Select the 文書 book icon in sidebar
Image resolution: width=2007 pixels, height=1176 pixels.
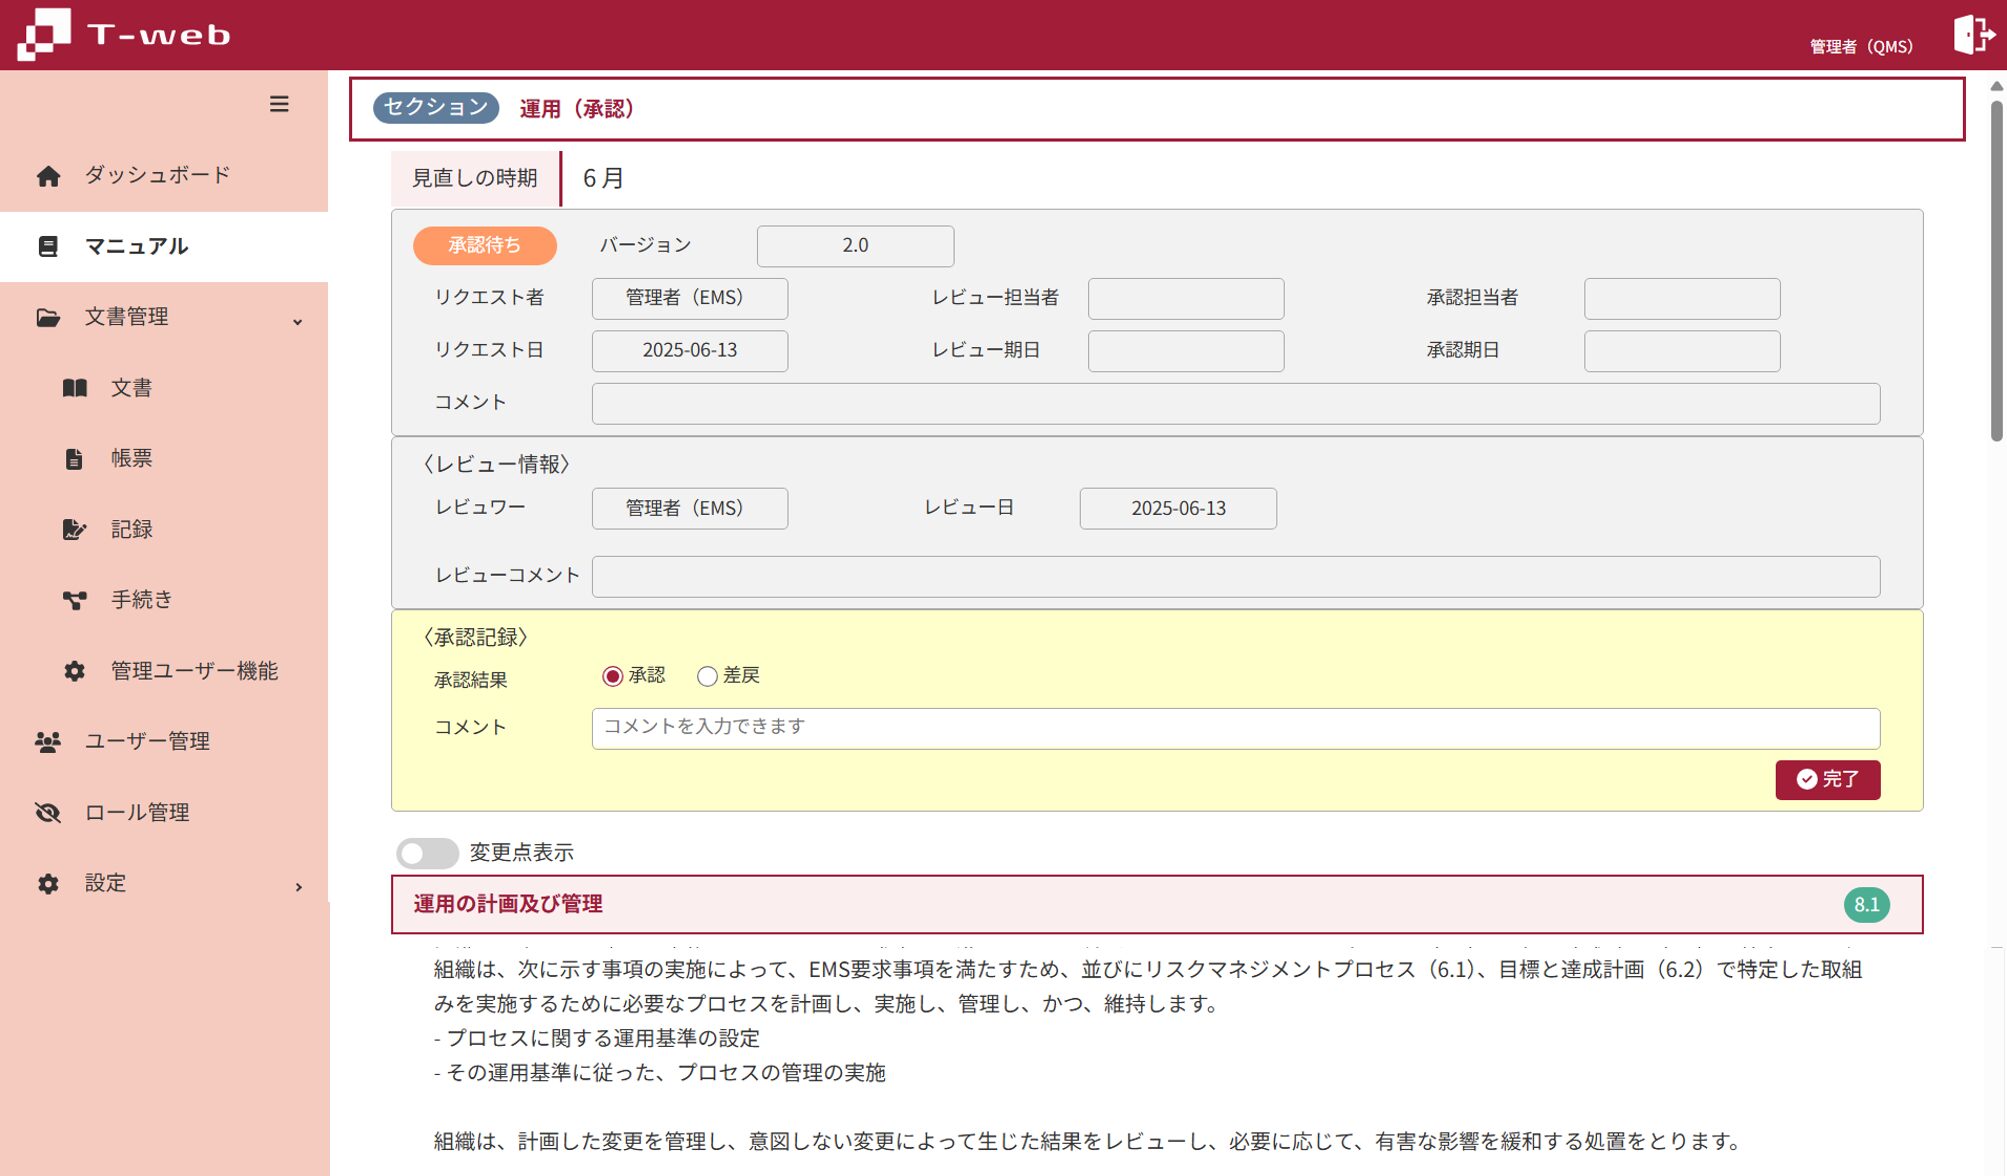click(74, 388)
